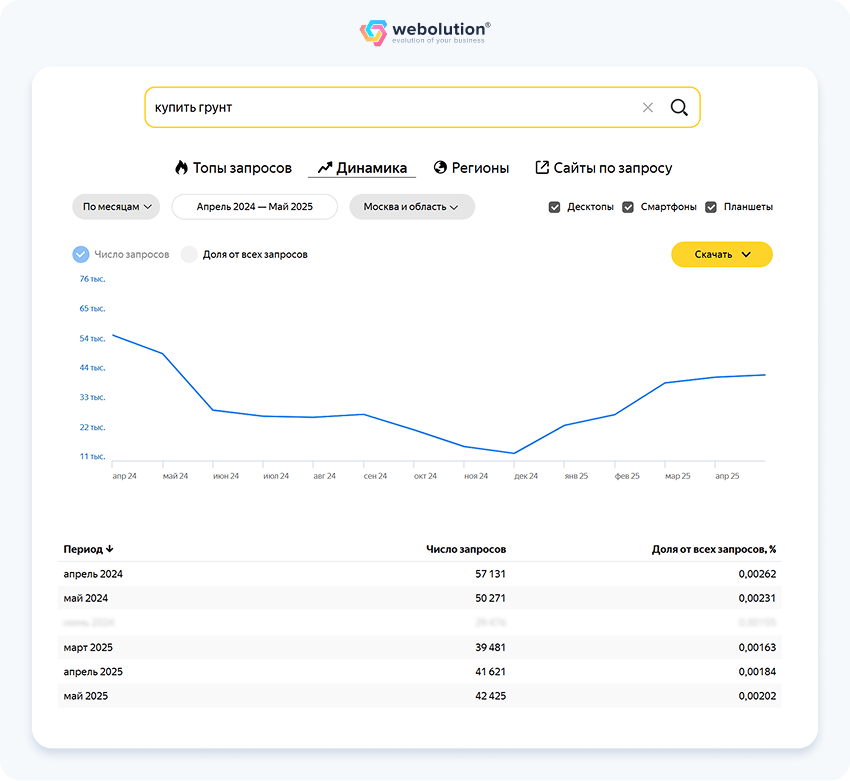850x781 pixels.
Task: Click the flame icon for top queries
Action: click(181, 168)
